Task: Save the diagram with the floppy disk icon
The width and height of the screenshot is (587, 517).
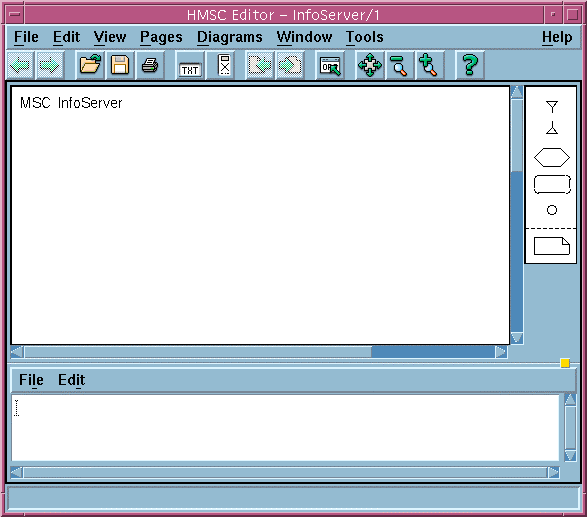Action: tap(120, 66)
